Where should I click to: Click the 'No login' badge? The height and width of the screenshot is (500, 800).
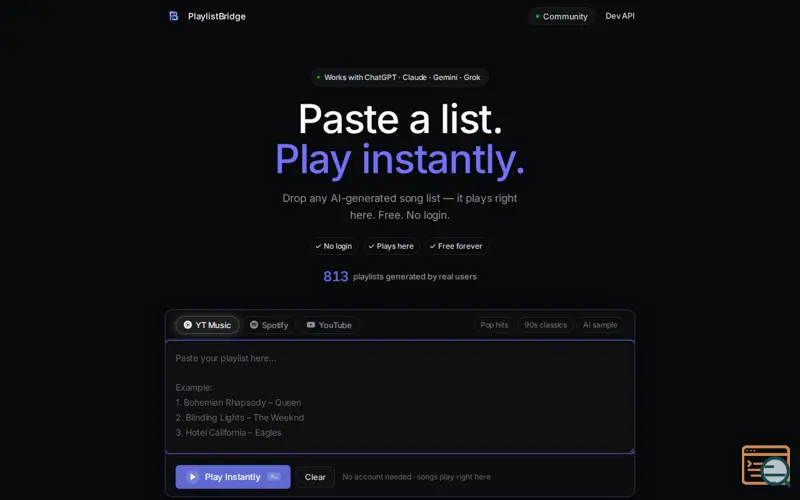point(334,246)
